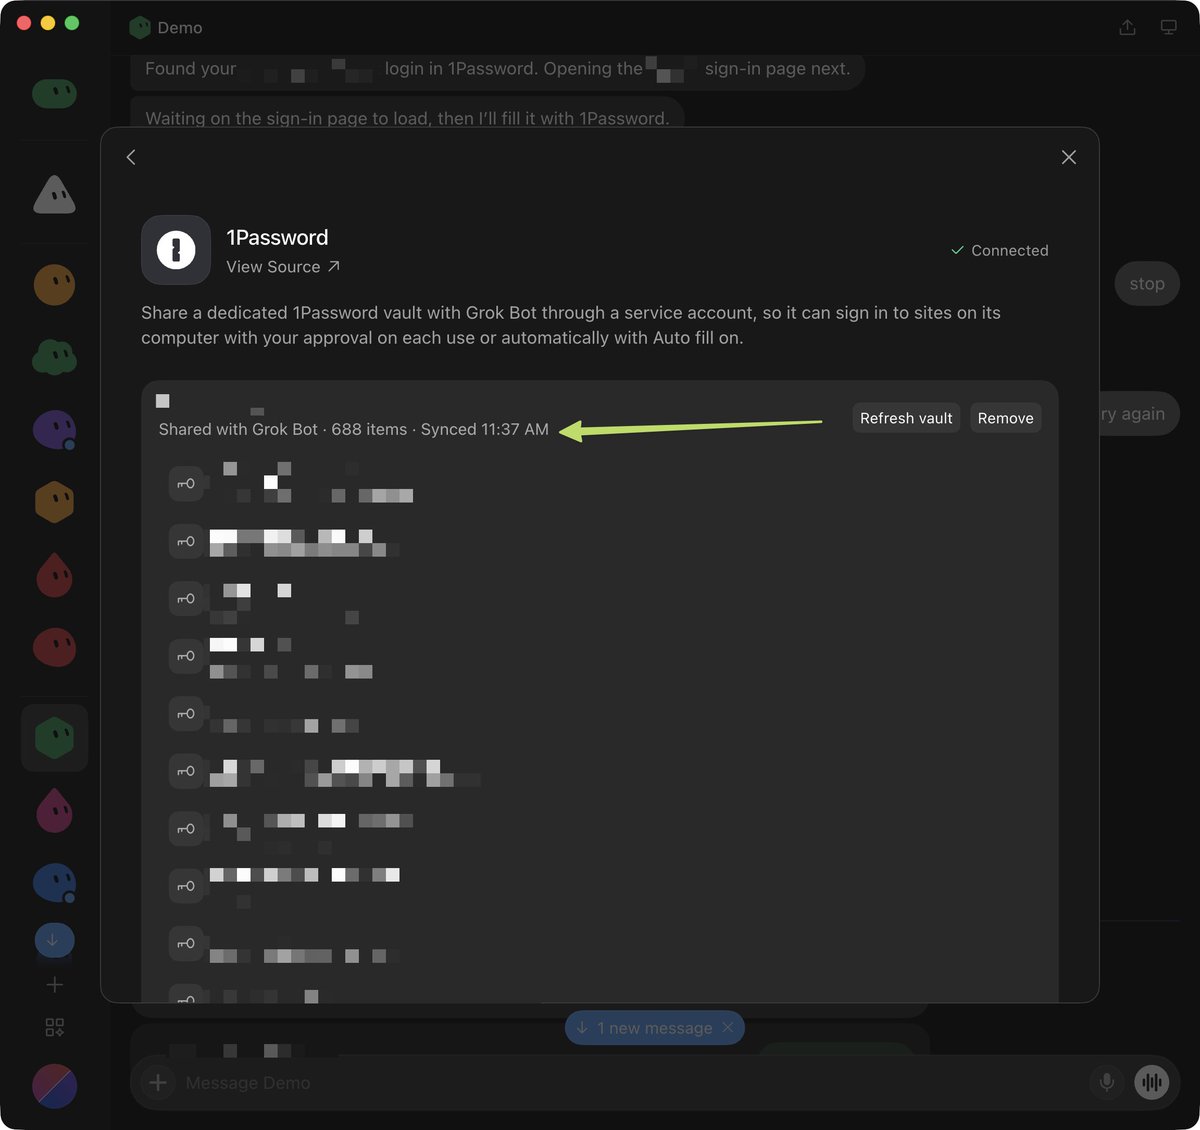Open the user profile avatar in sidebar
Viewport: 1200px width, 1130px height.
pyautogui.click(x=55, y=1086)
